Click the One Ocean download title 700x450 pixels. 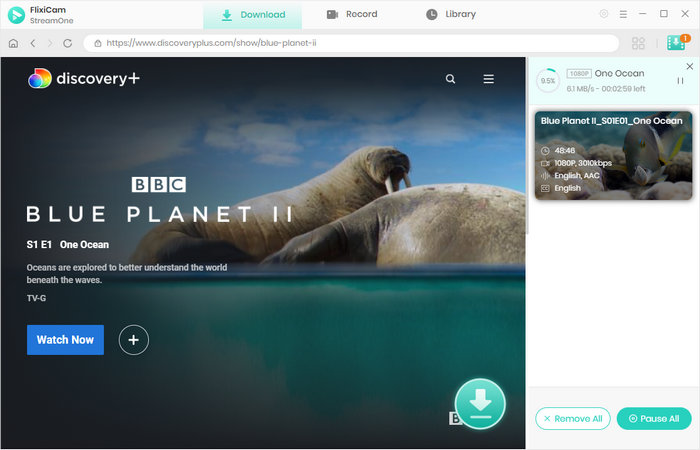point(619,73)
